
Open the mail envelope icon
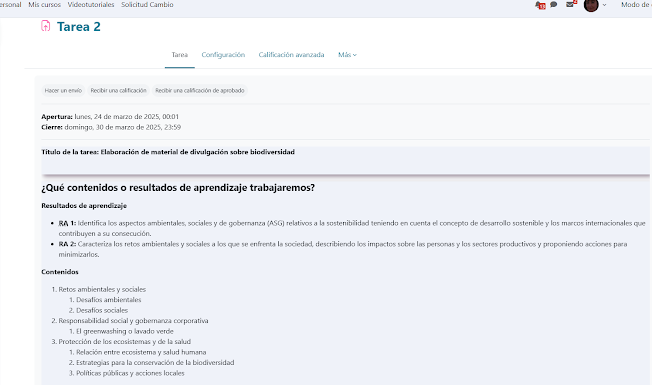pos(570,4)
